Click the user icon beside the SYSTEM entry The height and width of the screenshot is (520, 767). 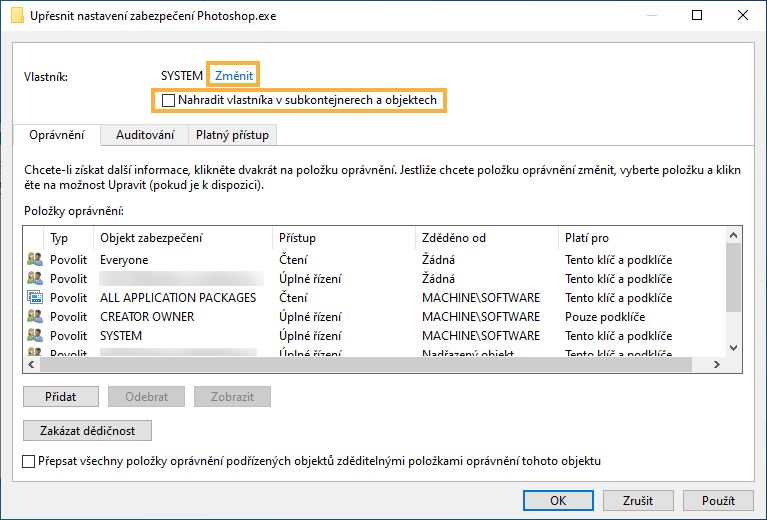click(x=35, y=336)
